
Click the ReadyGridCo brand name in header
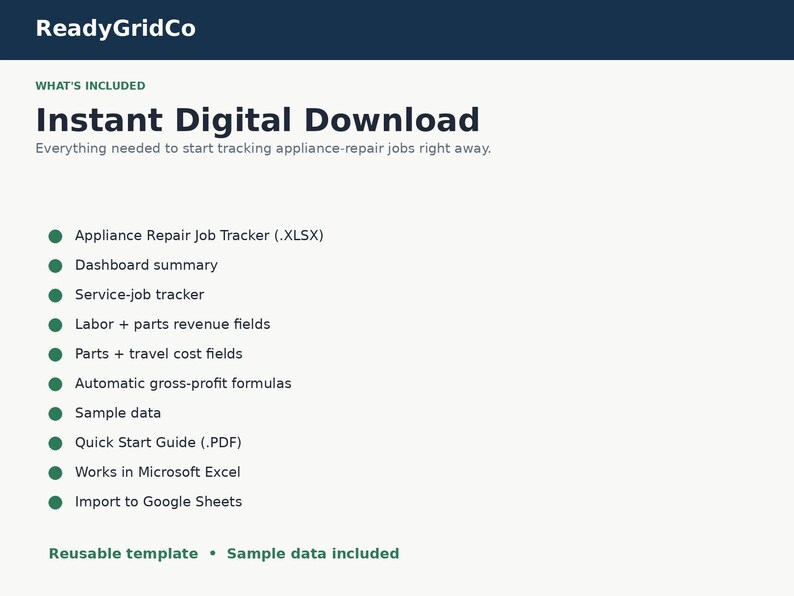coord(115,29)
